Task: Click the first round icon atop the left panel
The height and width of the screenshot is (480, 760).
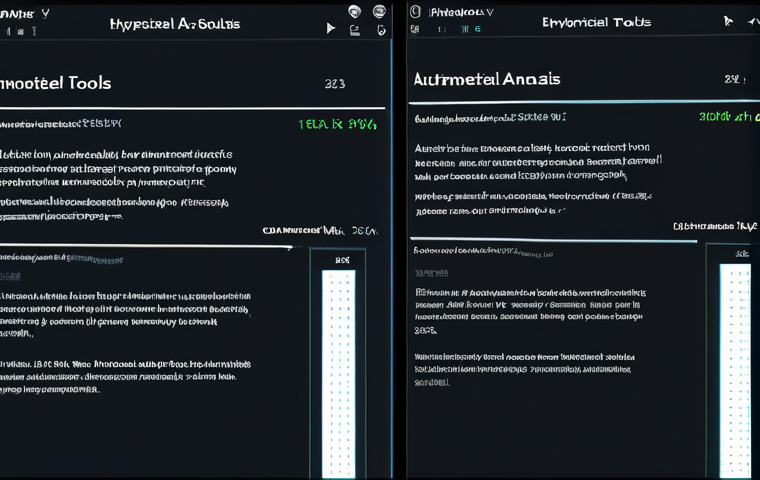Action: tap(355, 11)
